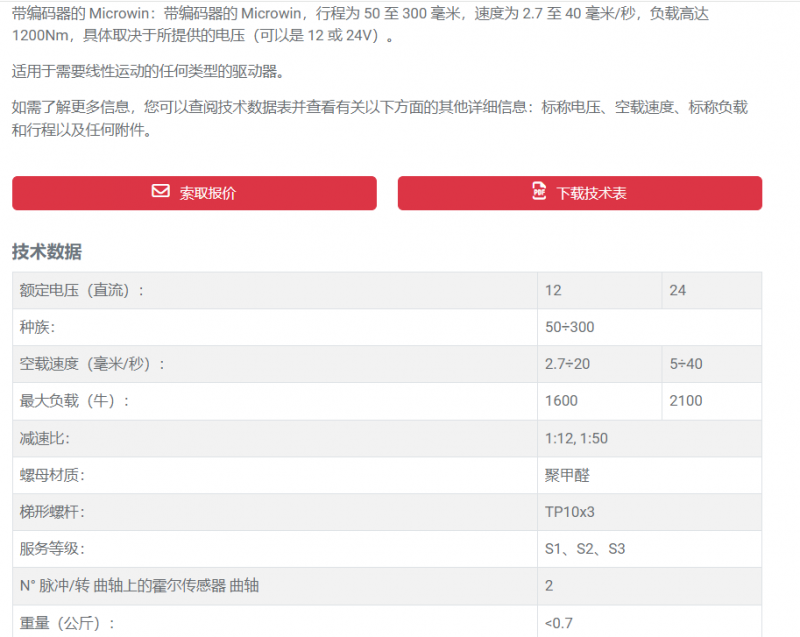
Task: Click the 额定电压（直流）row label
Action: 82,291
